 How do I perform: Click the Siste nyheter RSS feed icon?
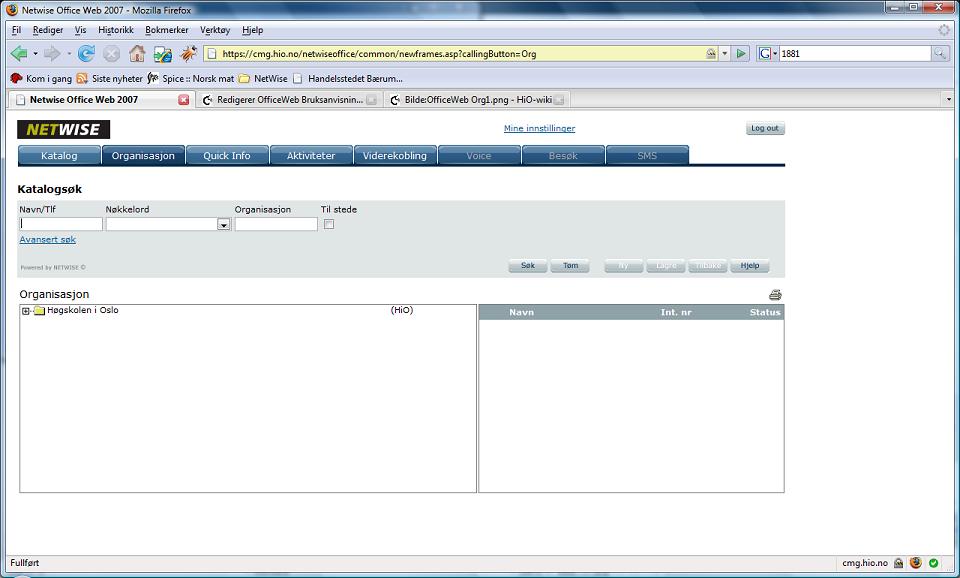click(82, 78)
